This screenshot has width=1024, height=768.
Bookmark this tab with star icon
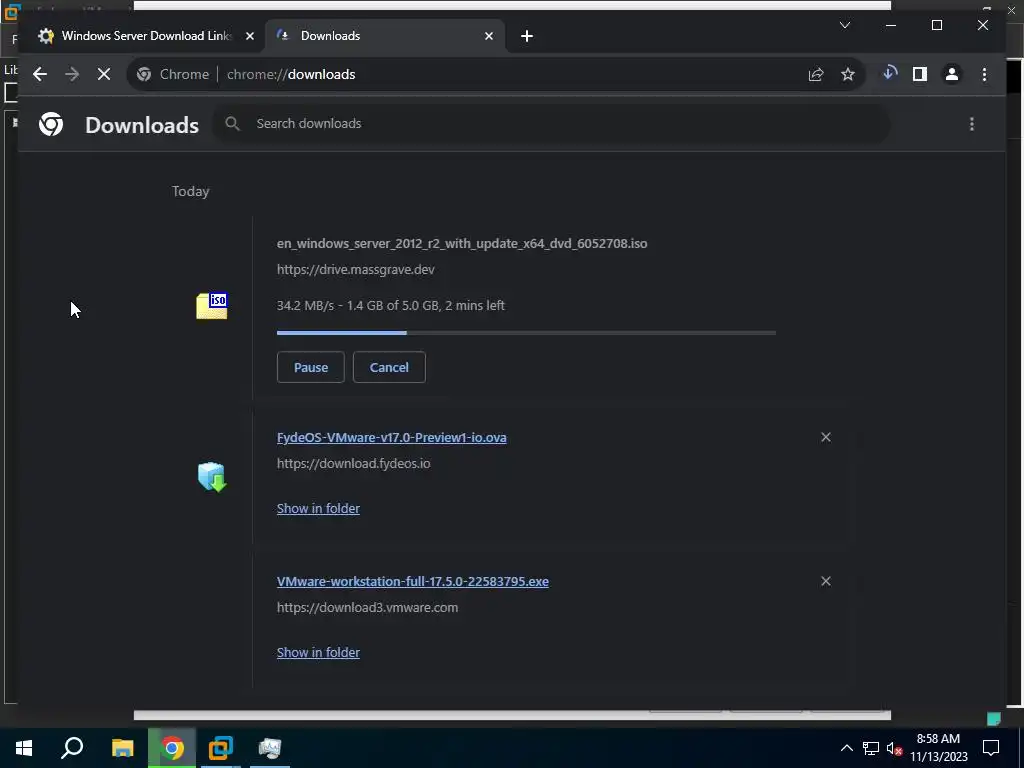coord(848,74)
